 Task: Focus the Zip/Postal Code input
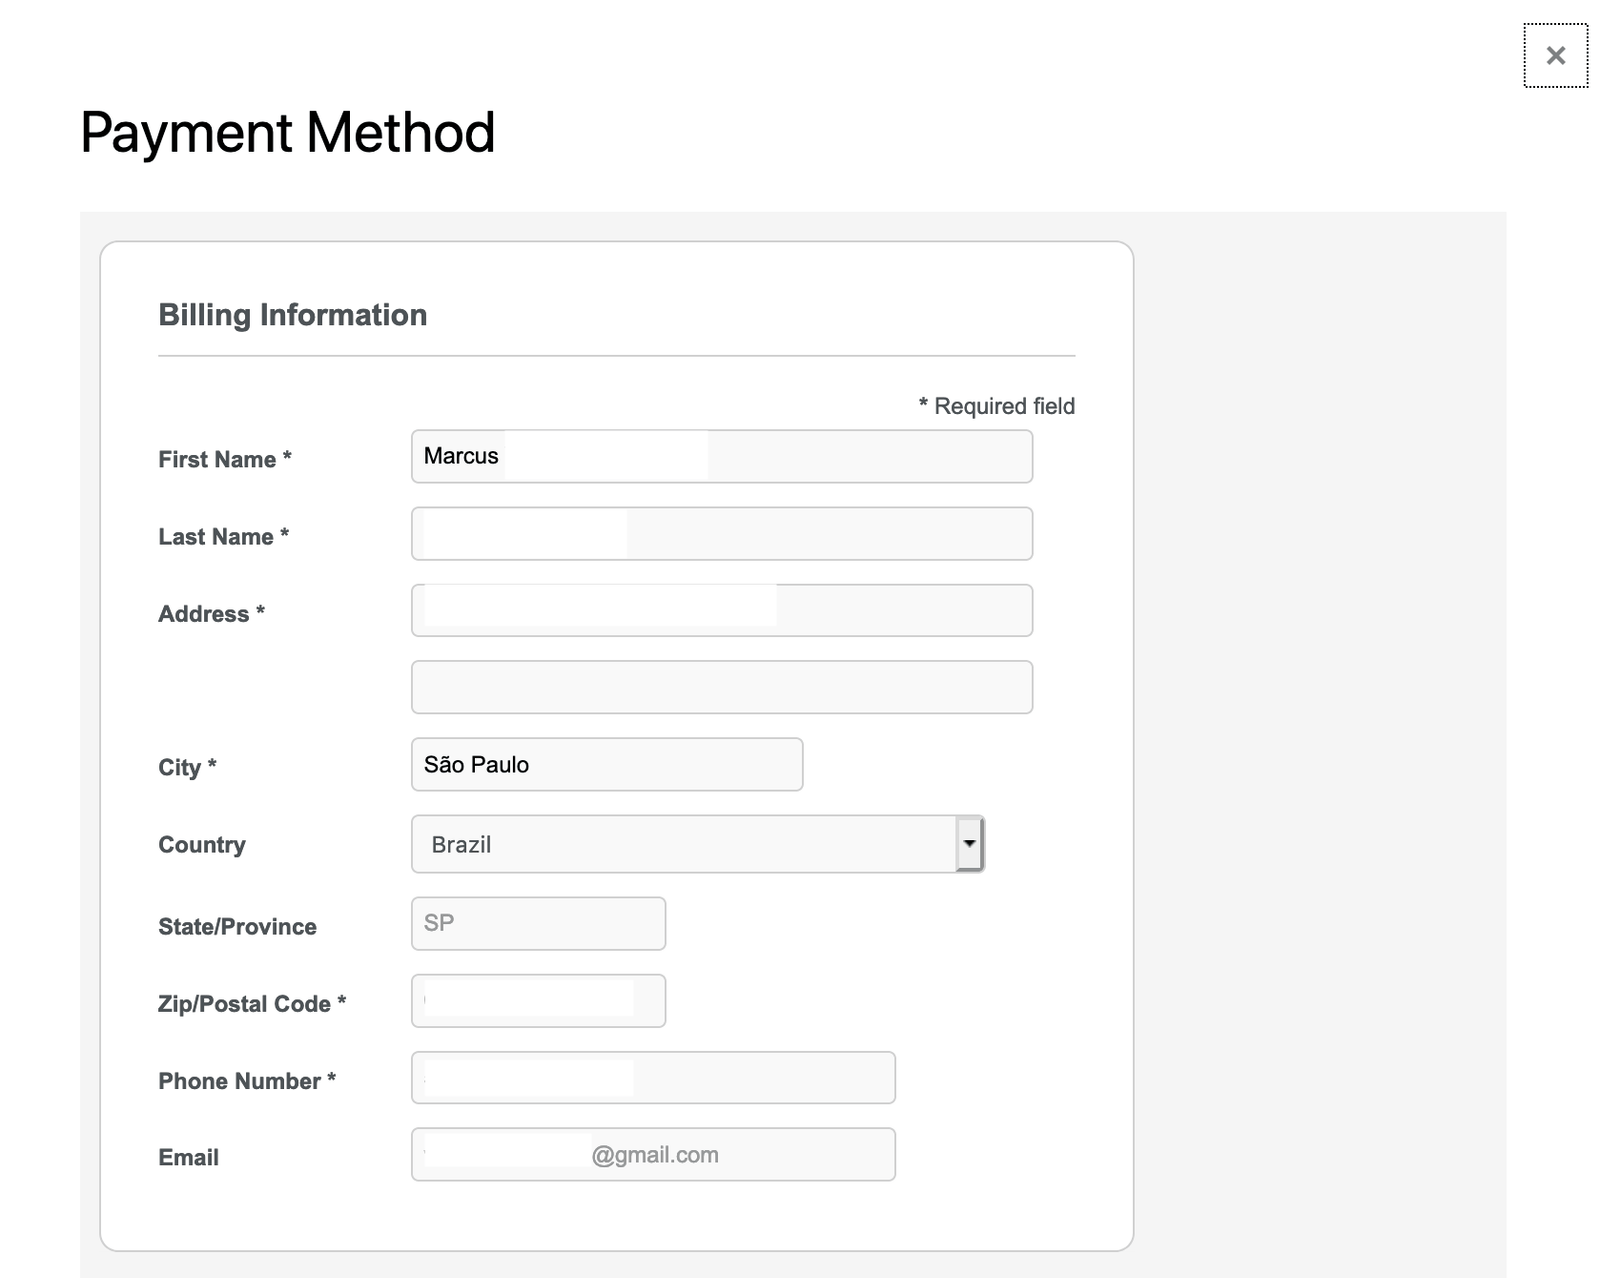(538, 1001)
